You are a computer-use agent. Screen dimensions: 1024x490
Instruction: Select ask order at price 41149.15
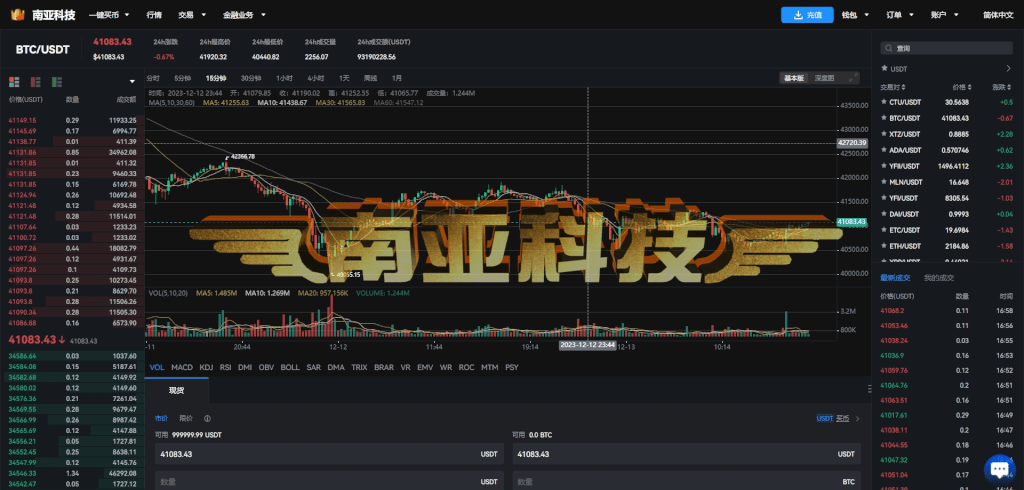click(x=72, y=120)
